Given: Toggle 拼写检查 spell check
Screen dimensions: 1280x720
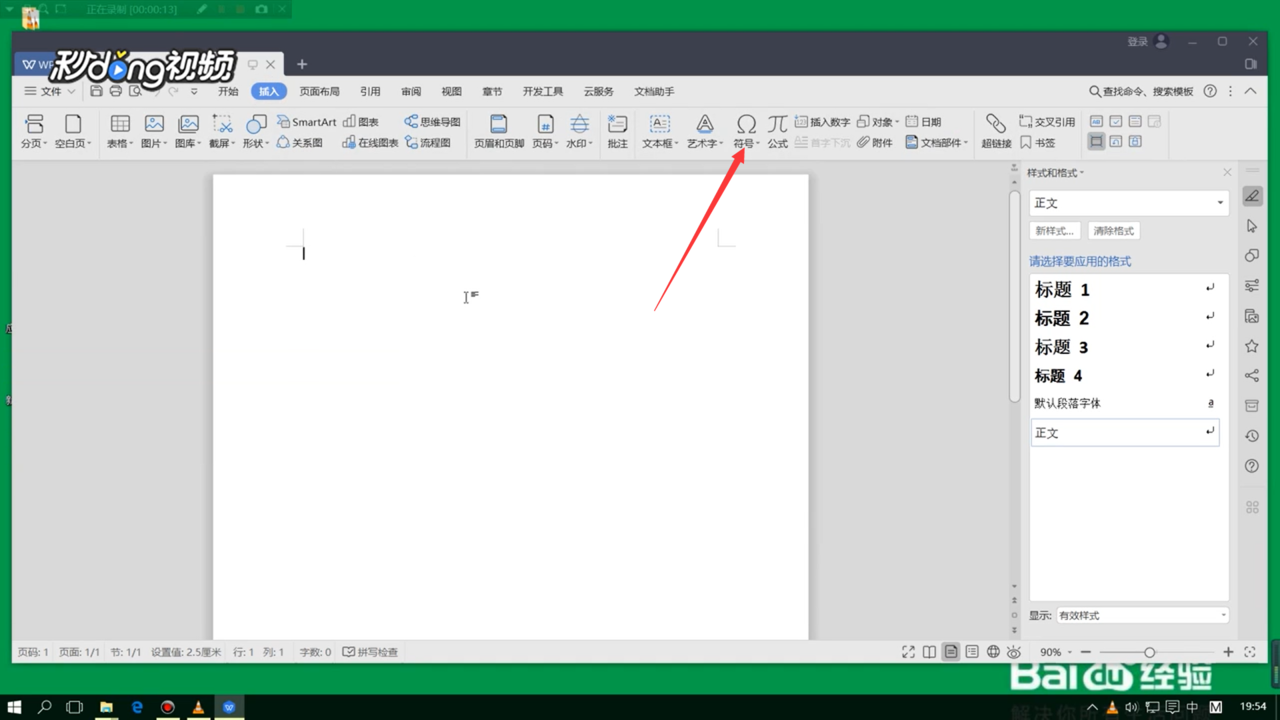Looking at the screenshot, I should [370, 652].
